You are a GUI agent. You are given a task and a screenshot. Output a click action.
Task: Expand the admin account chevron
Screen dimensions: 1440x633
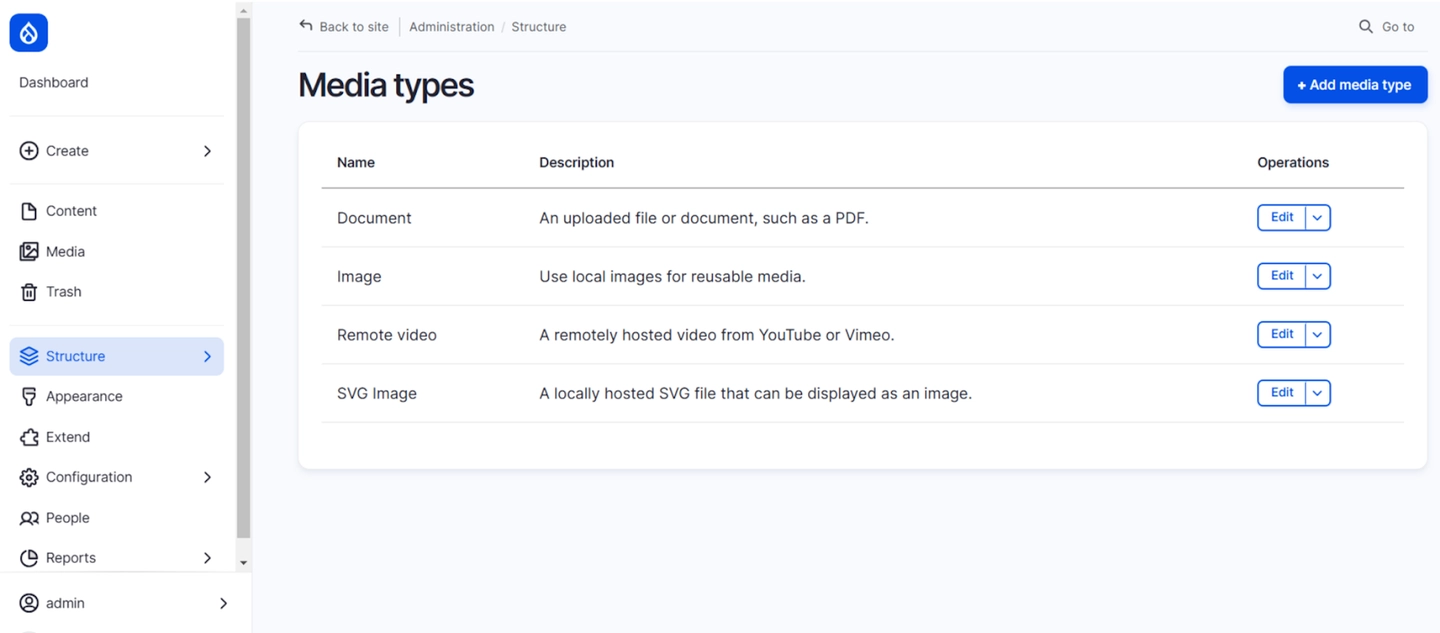(x=223, y=603)
